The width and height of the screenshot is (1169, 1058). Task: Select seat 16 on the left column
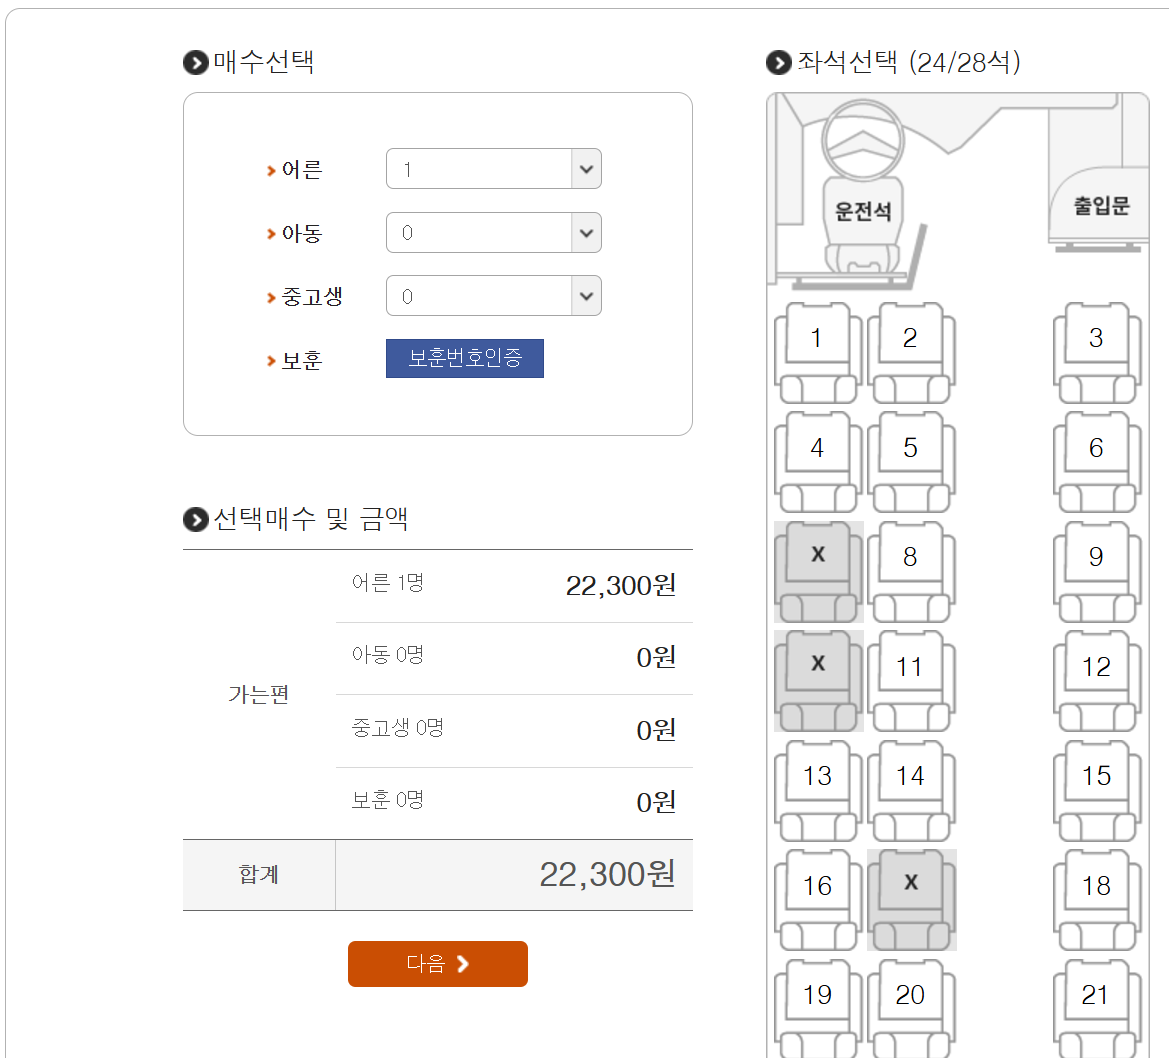click(x=816, y=885)
